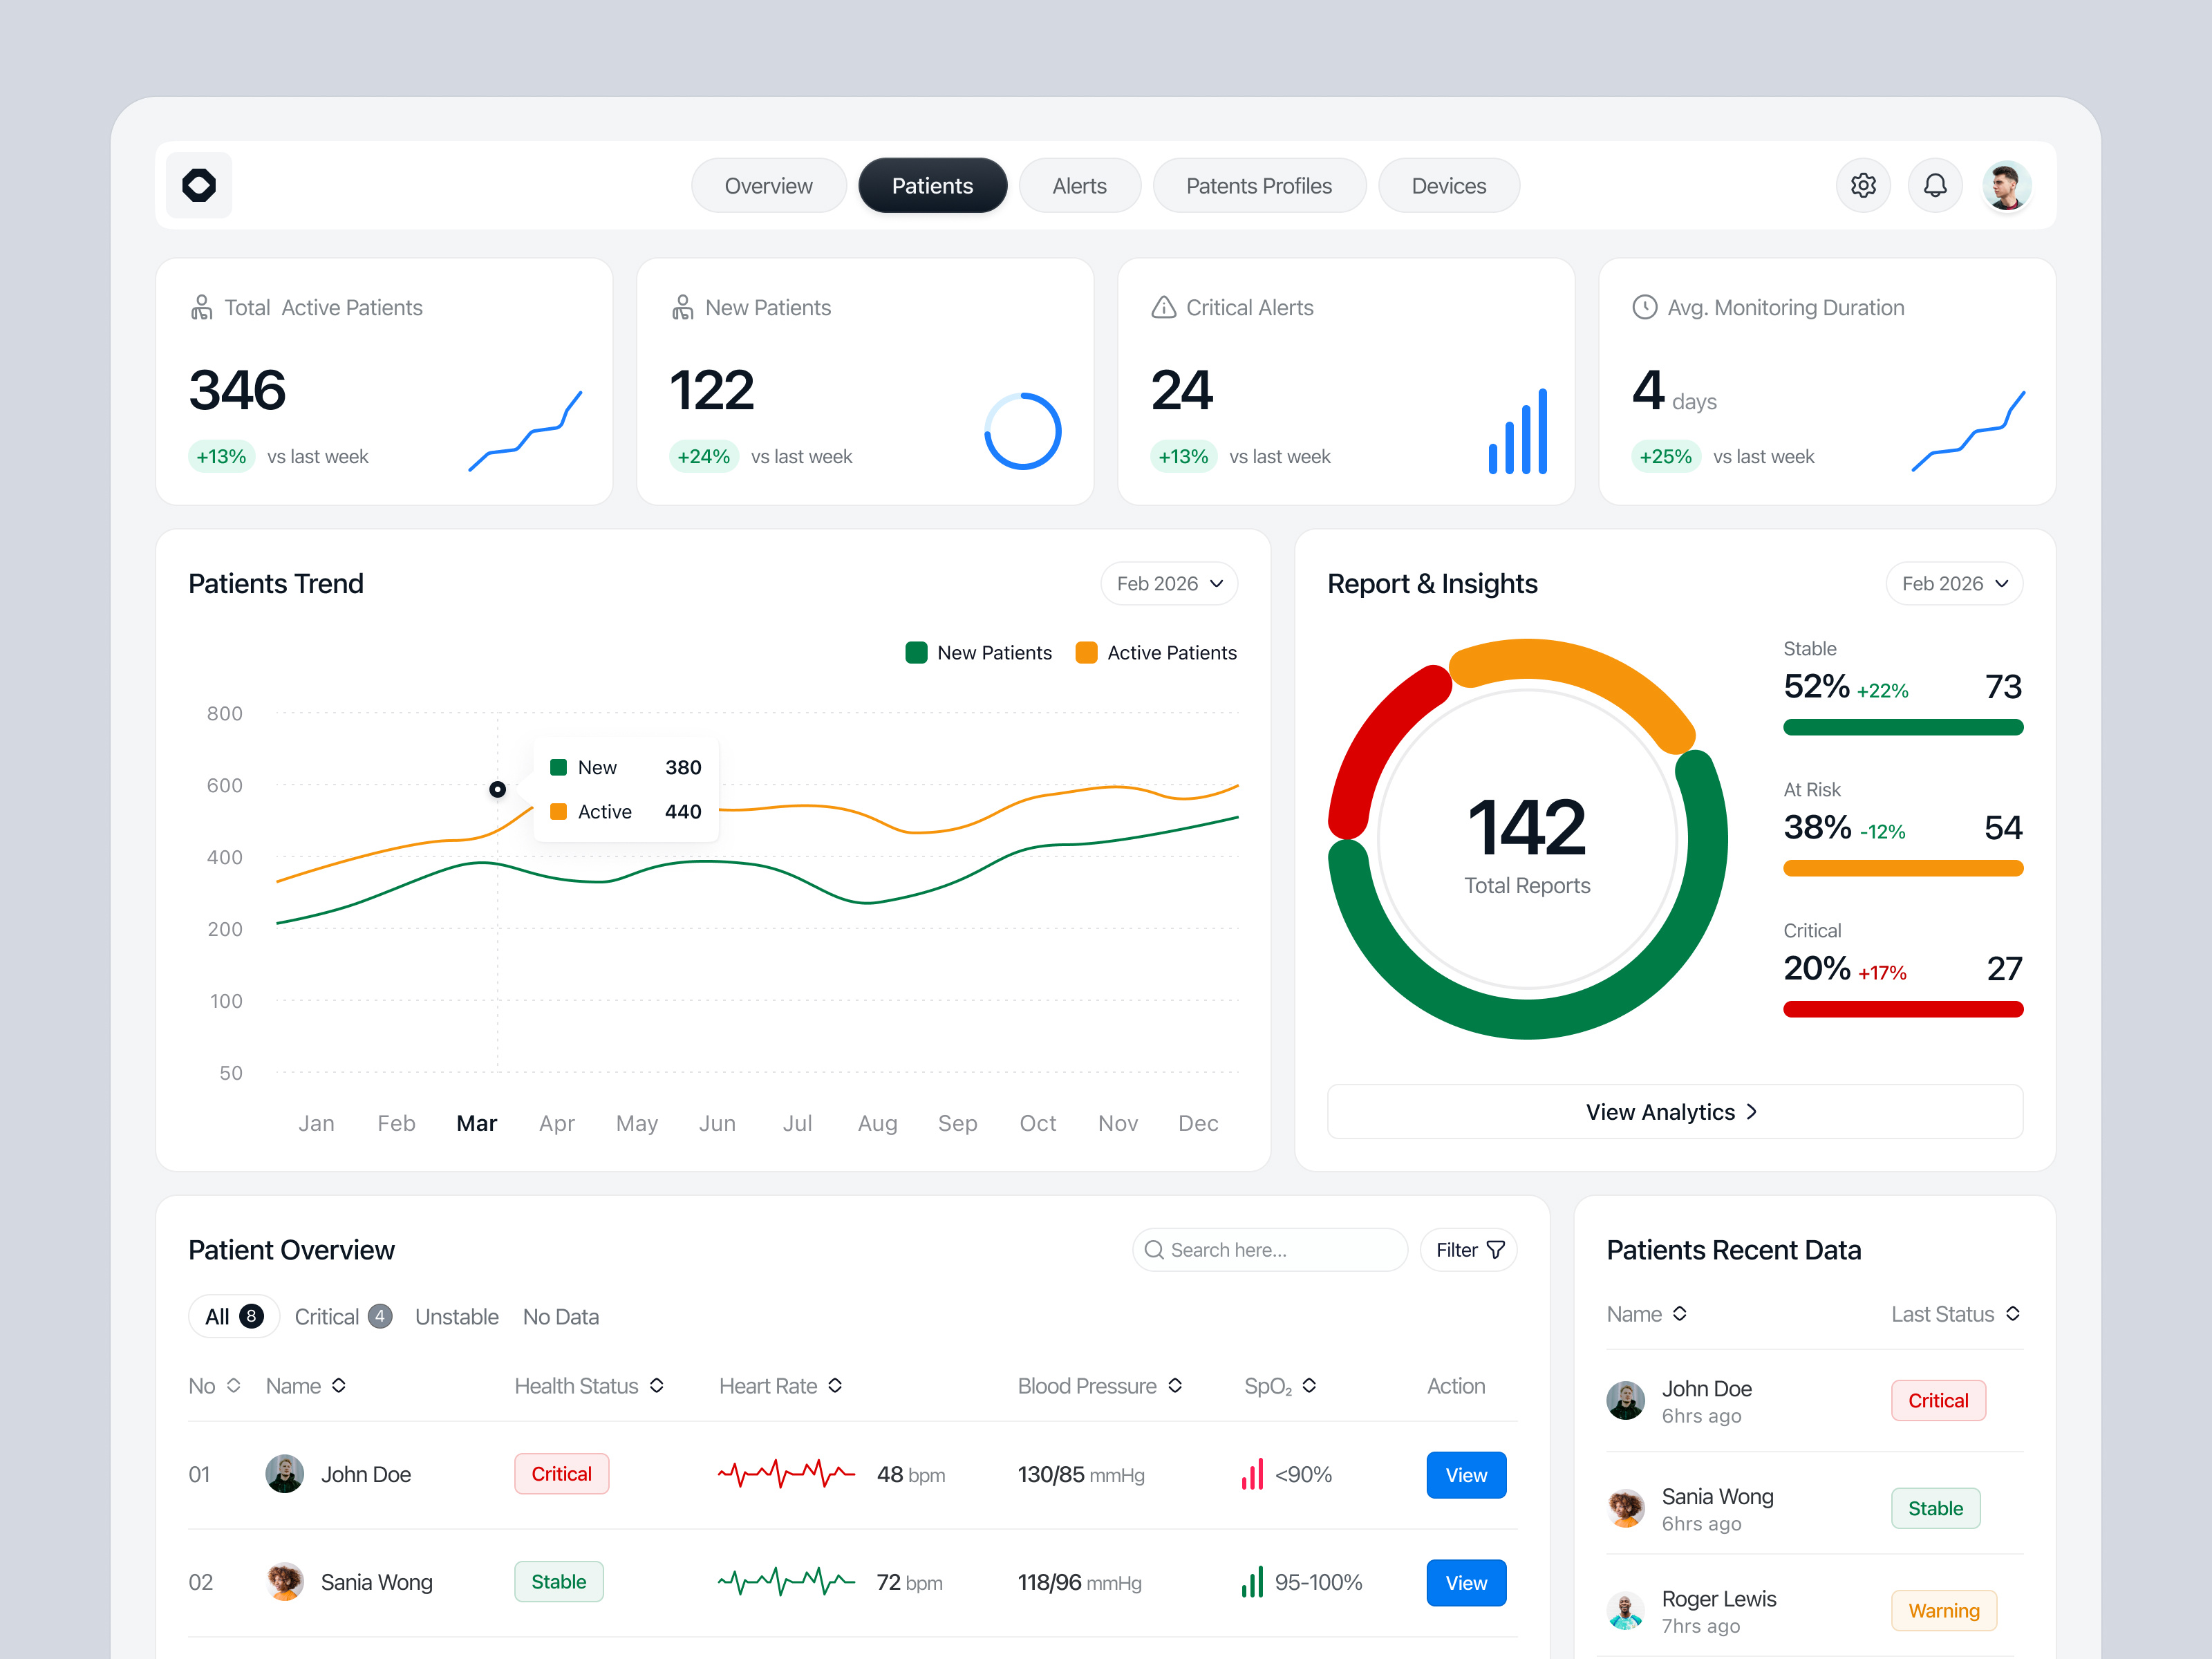Open the notifications bell

1935,185
